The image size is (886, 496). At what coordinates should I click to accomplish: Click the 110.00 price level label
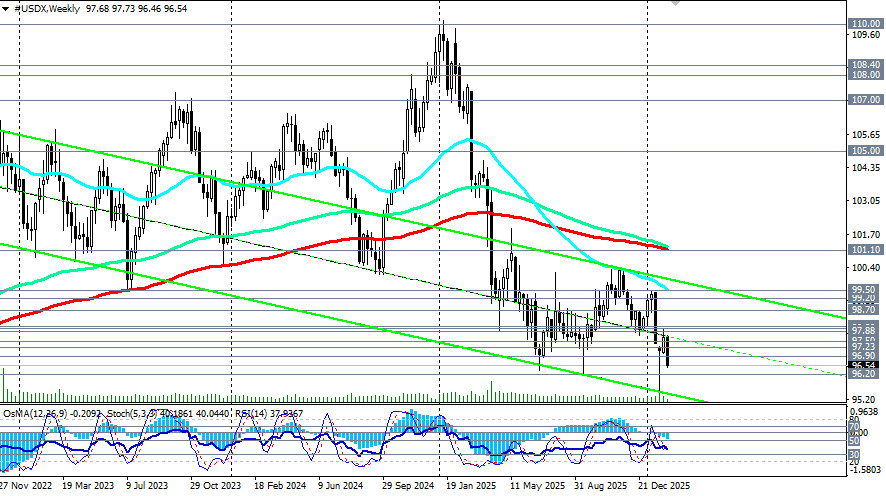coord(866,24)
